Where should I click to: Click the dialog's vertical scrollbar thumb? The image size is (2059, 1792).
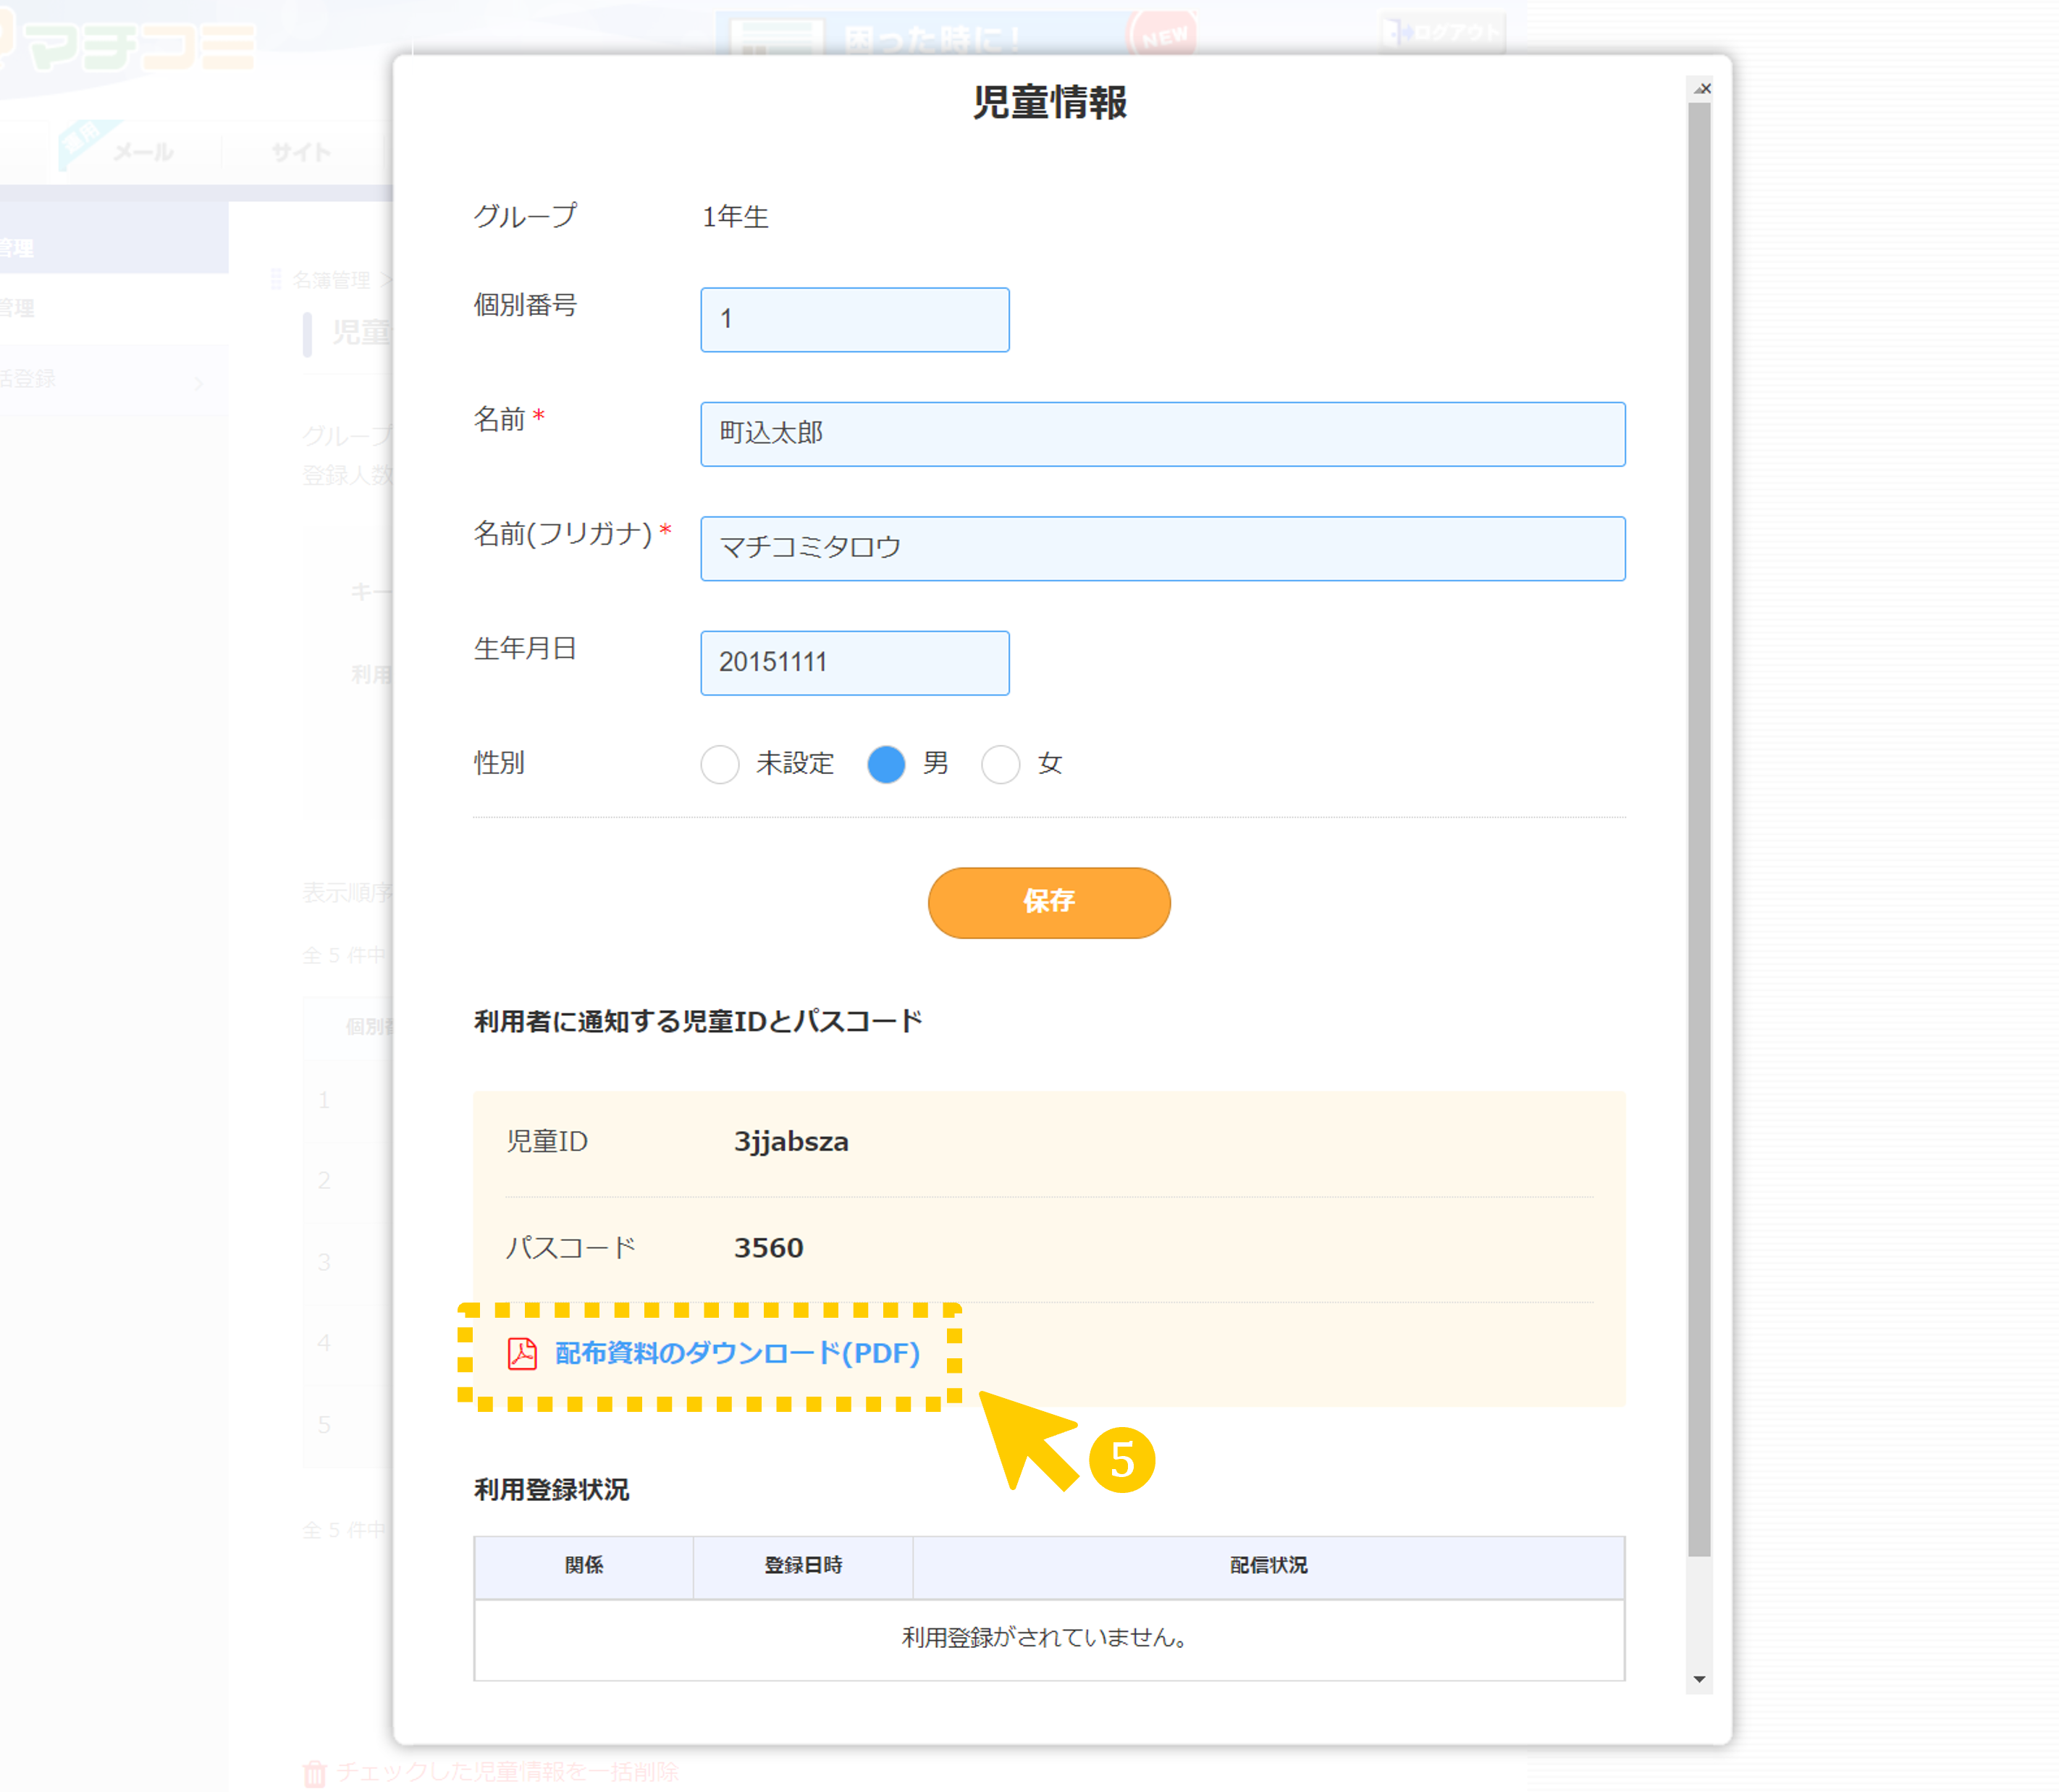[1699, 829]
